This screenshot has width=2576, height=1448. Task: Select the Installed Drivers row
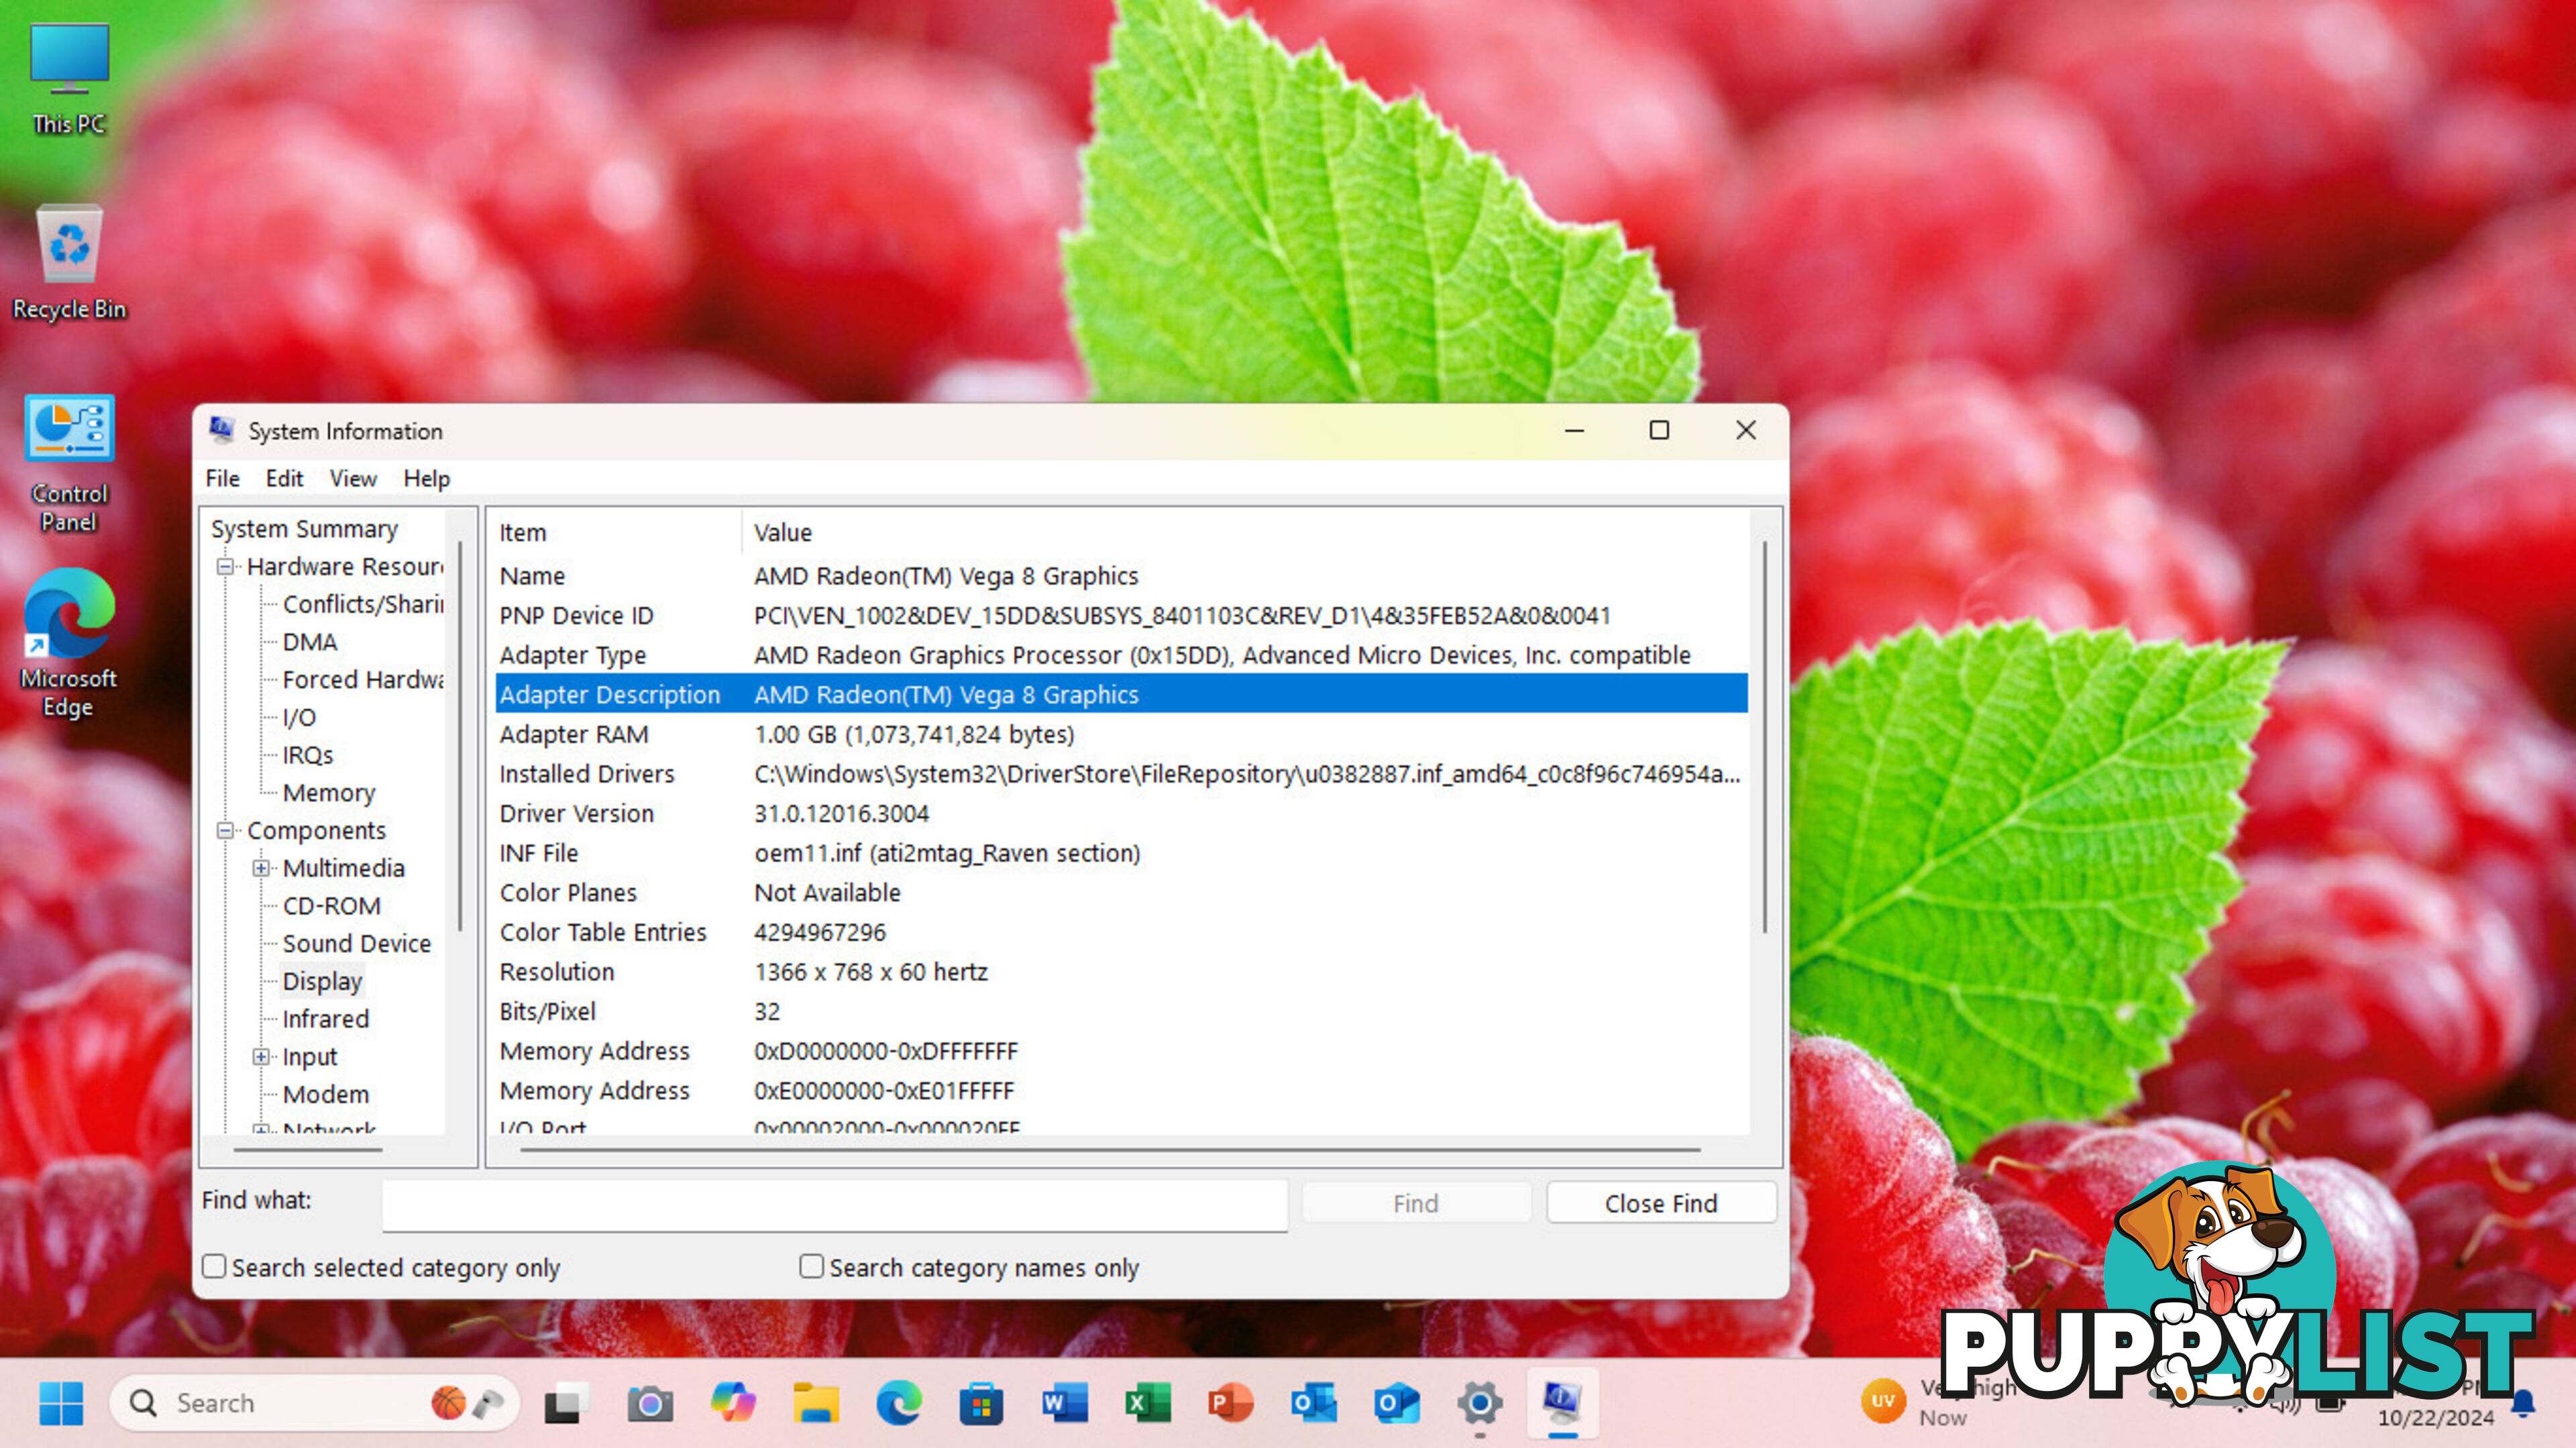(1121, 774)
